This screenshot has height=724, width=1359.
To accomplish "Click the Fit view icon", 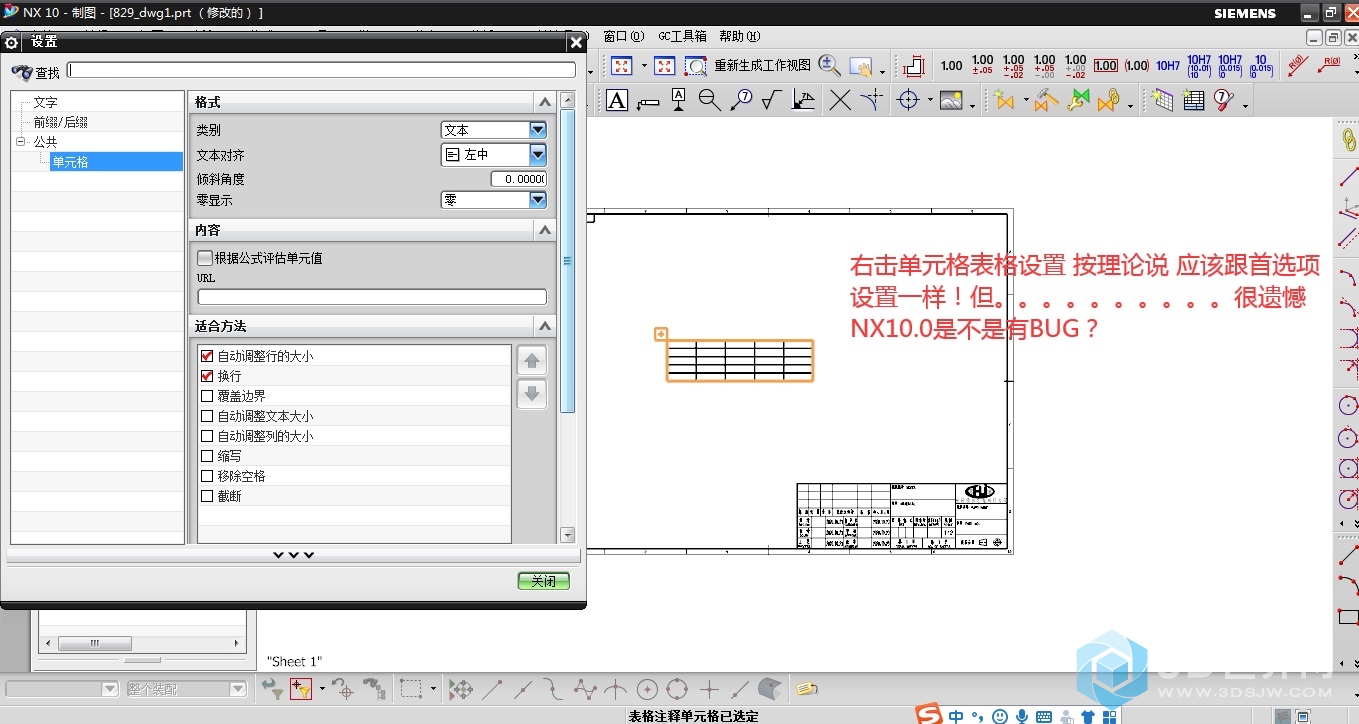I will coord(621,66).
